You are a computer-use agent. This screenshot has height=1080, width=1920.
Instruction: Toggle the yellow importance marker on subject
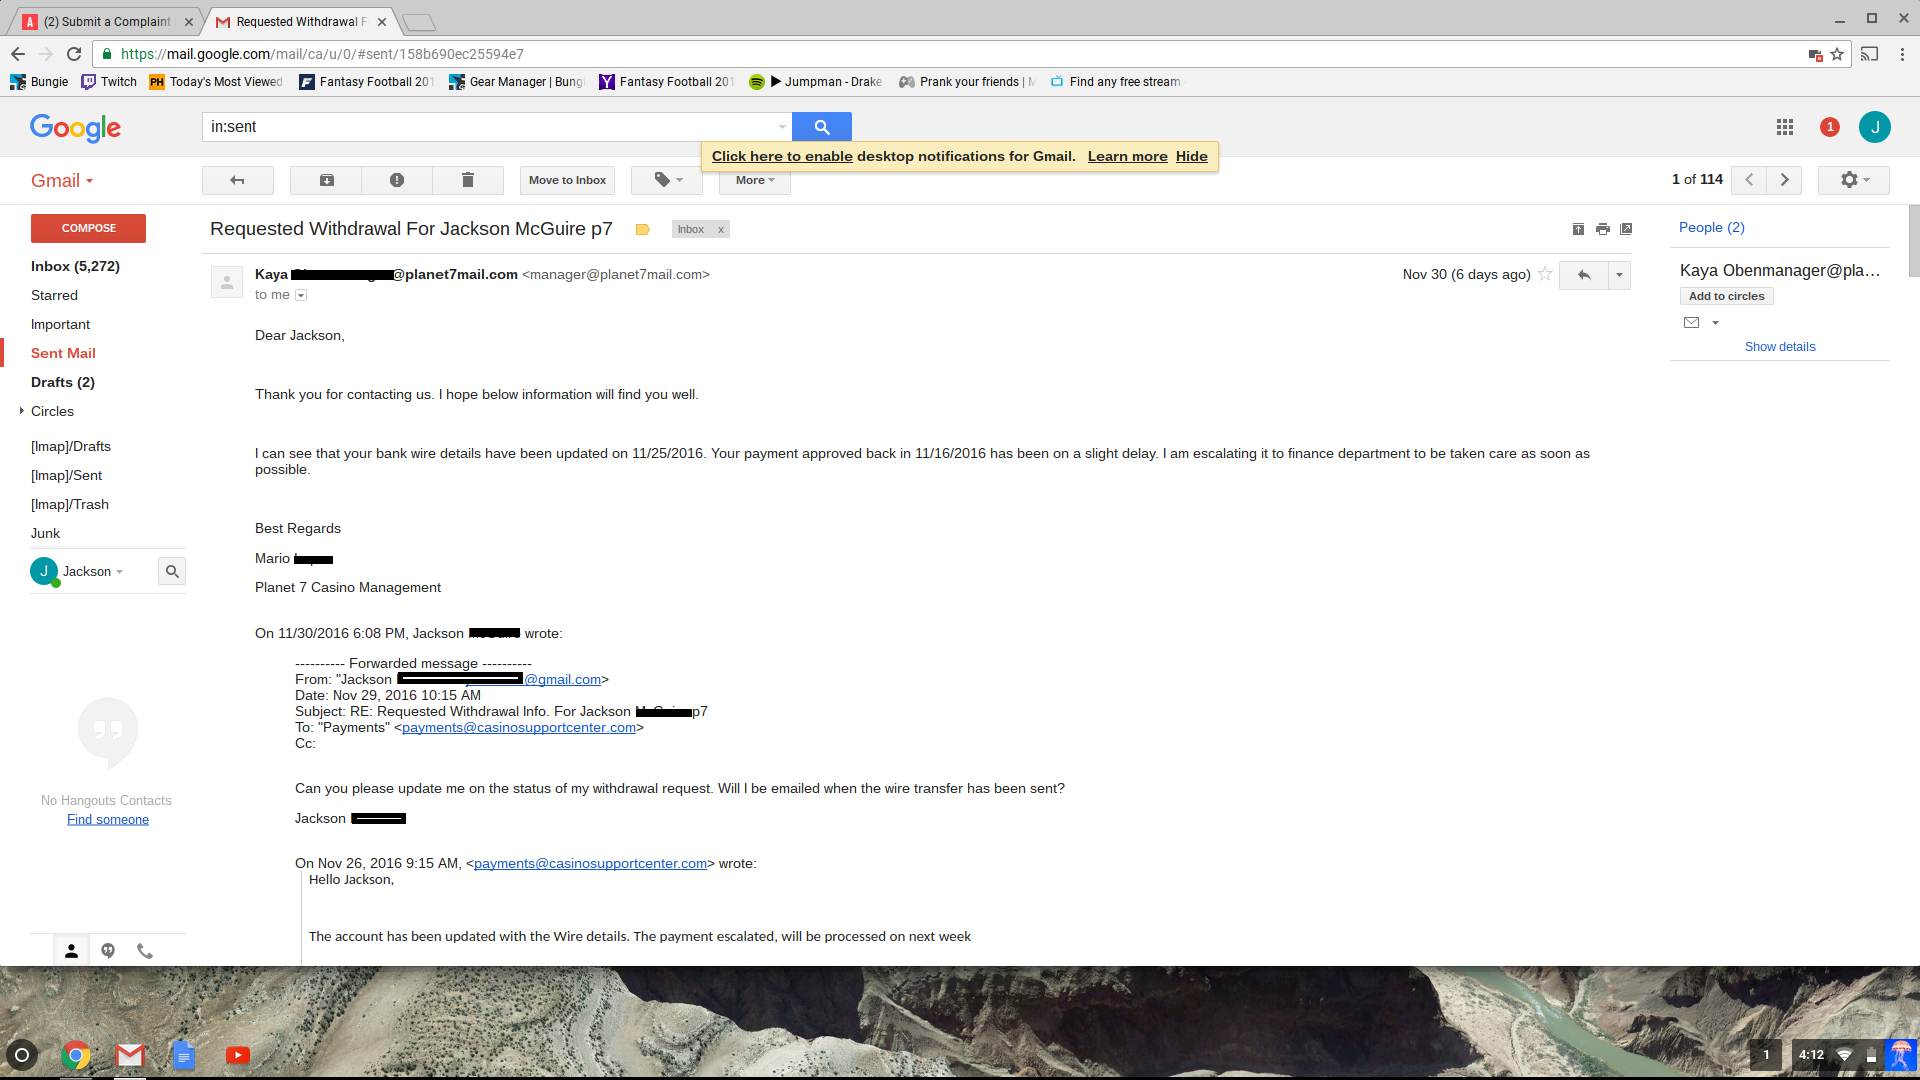point(643,230)
